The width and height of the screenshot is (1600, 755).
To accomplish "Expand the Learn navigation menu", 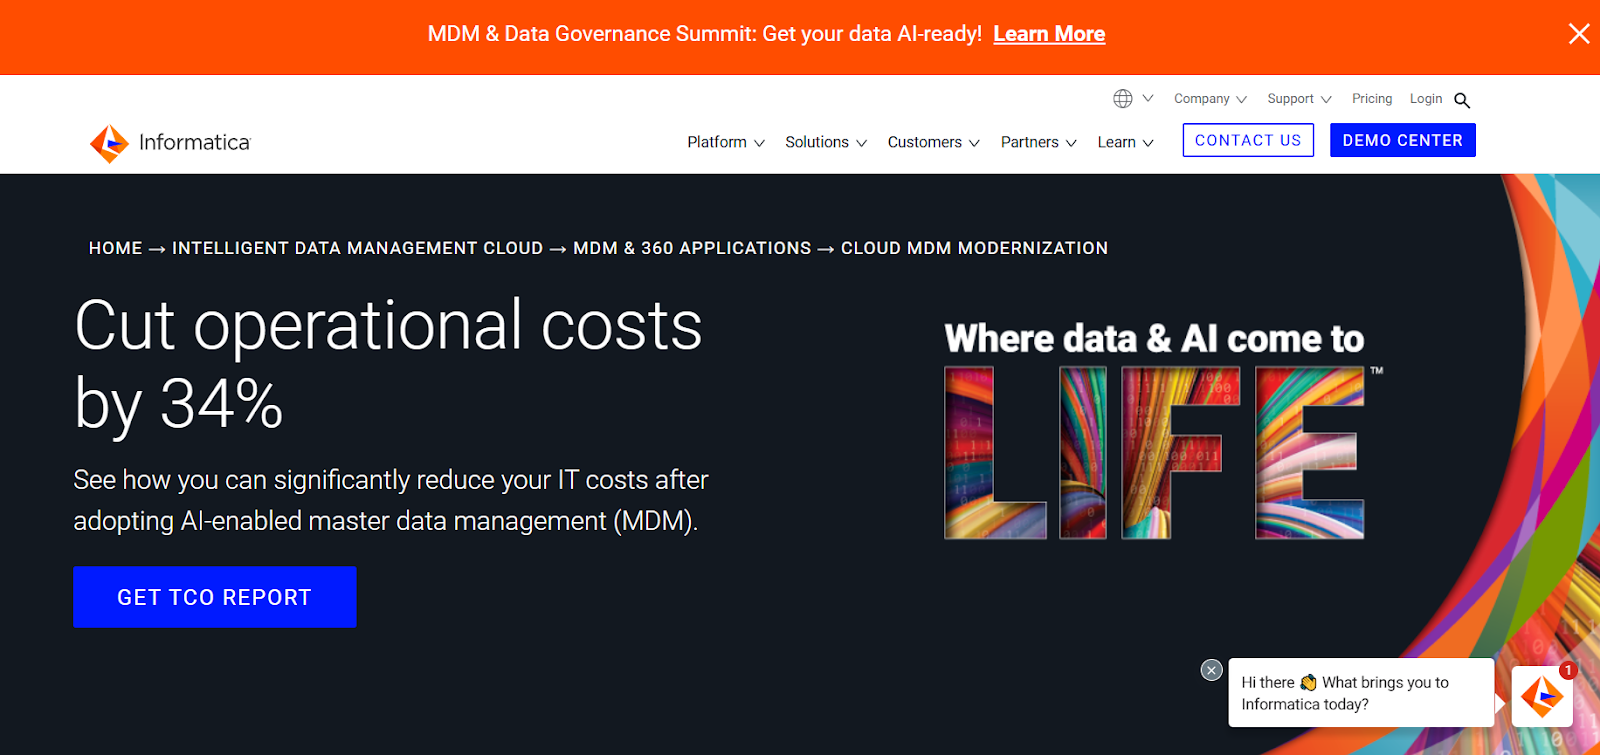I will (x=1126, y=142).
